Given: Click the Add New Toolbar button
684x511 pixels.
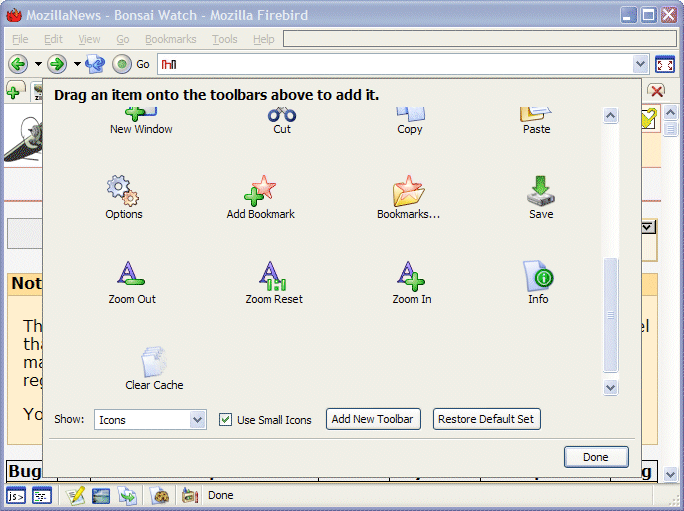Looking at the screenshot, I should tap(372, 419).
